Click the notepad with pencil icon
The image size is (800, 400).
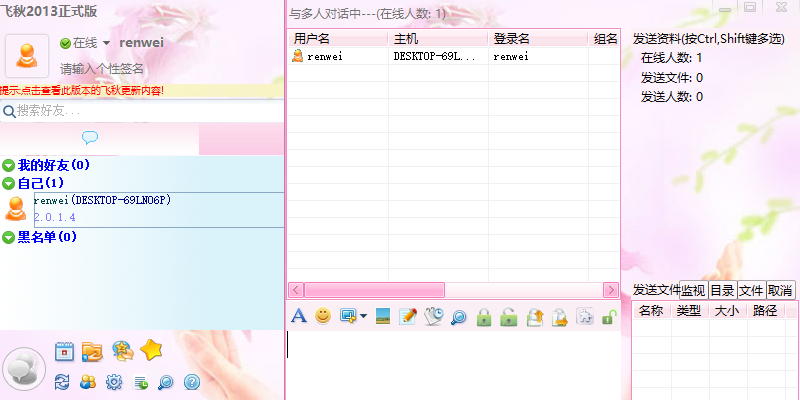tap(408, 316)
